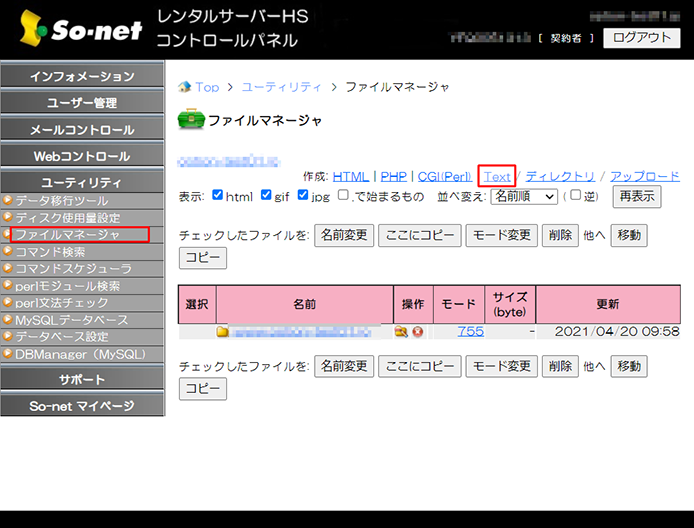This screenshot has width=694, height=528.
Task: Click the 755 mode link
Action: [x=471, y=331]
